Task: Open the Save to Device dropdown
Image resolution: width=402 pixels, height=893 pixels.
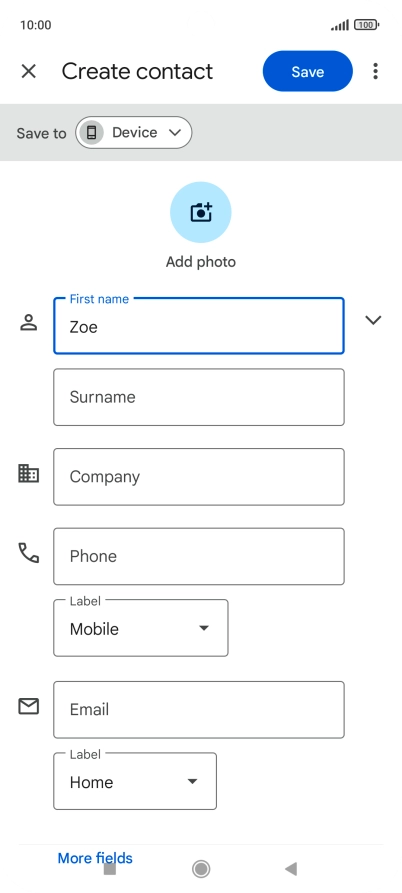Action: (x=134, y=133)
